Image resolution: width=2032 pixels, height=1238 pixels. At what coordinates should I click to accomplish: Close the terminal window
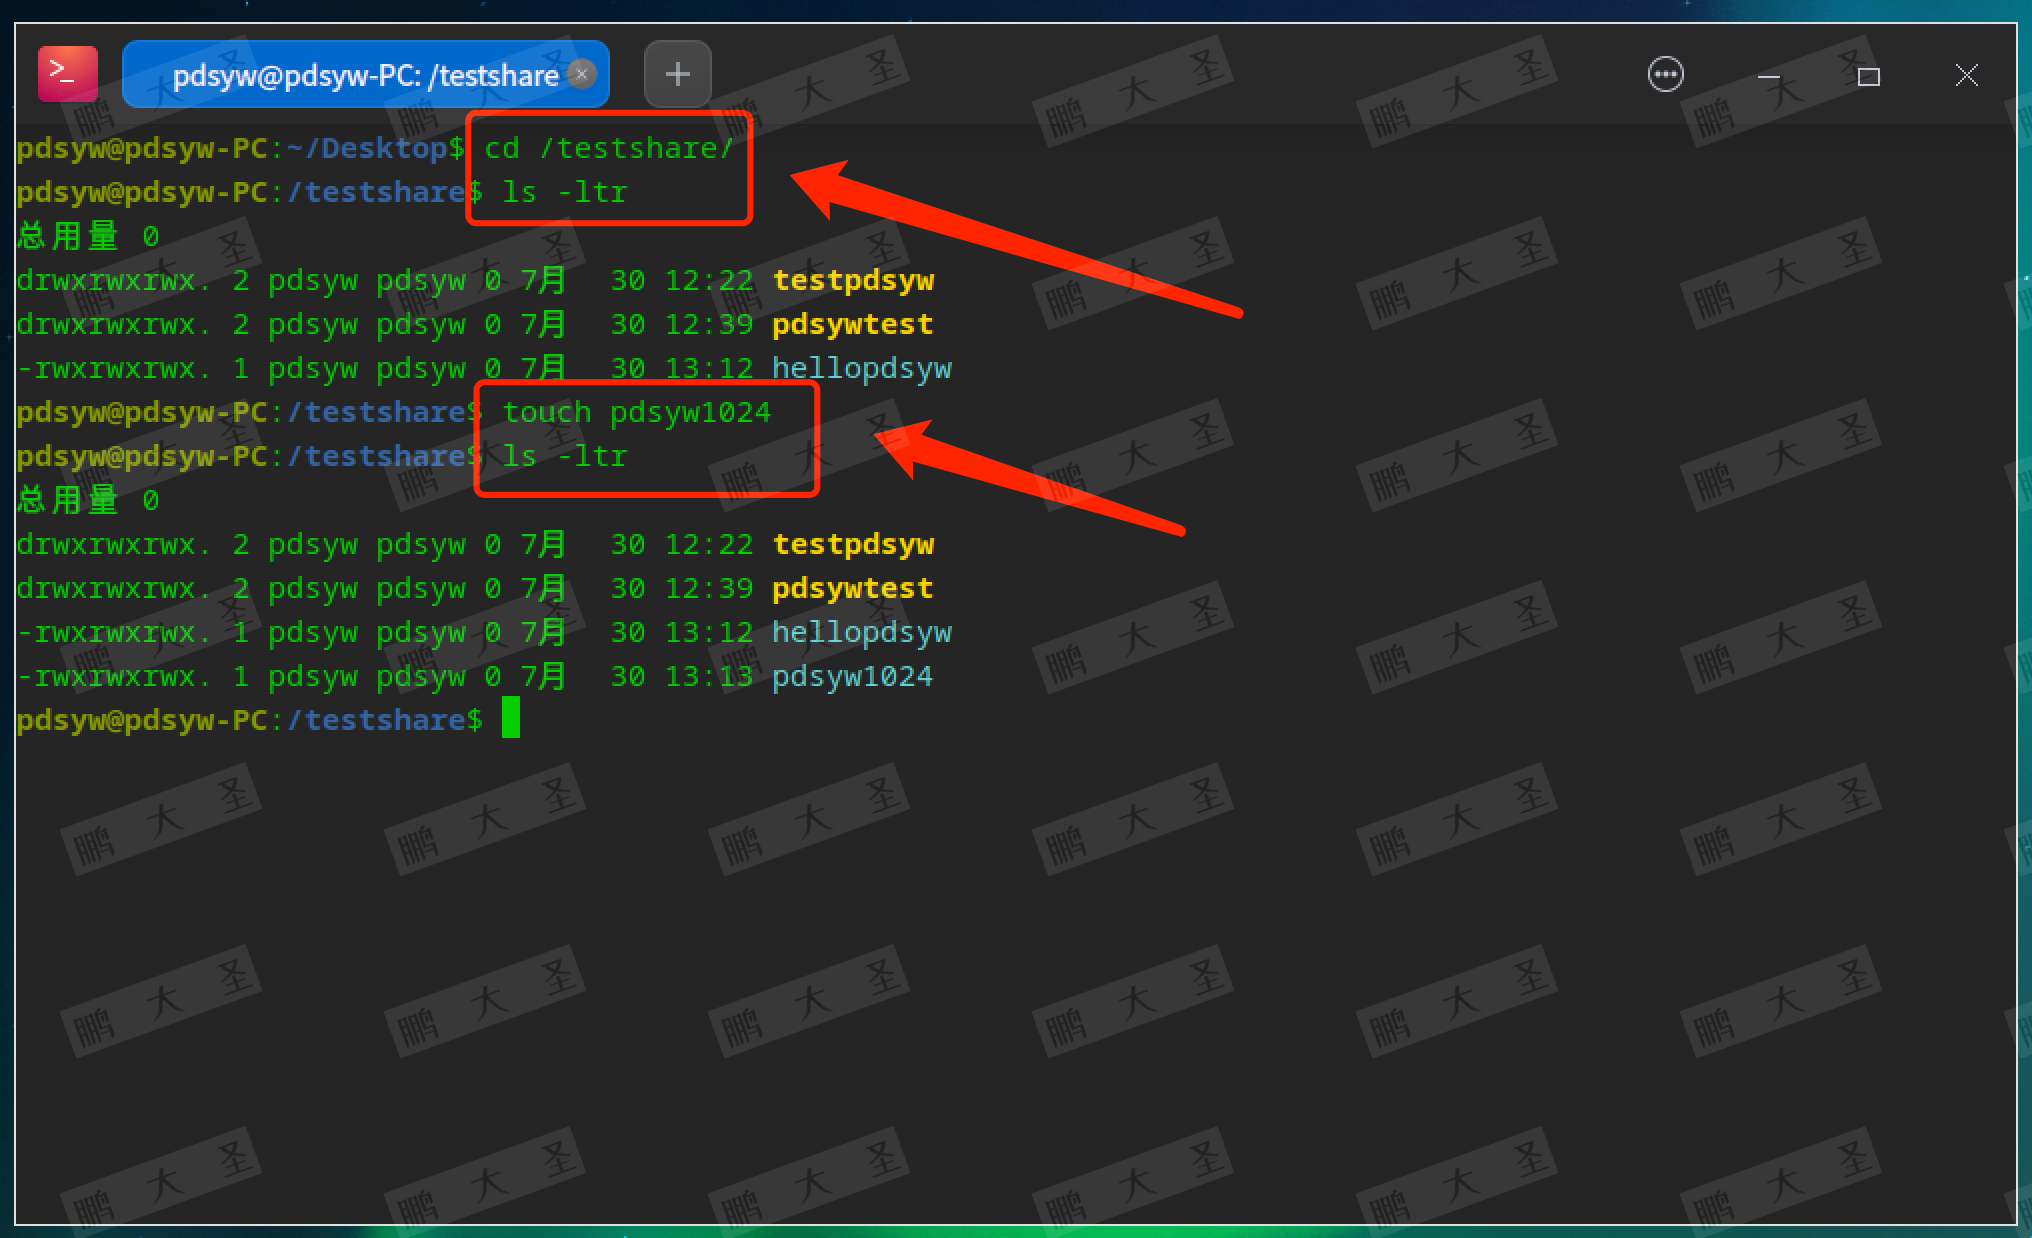pos(1966,76)
